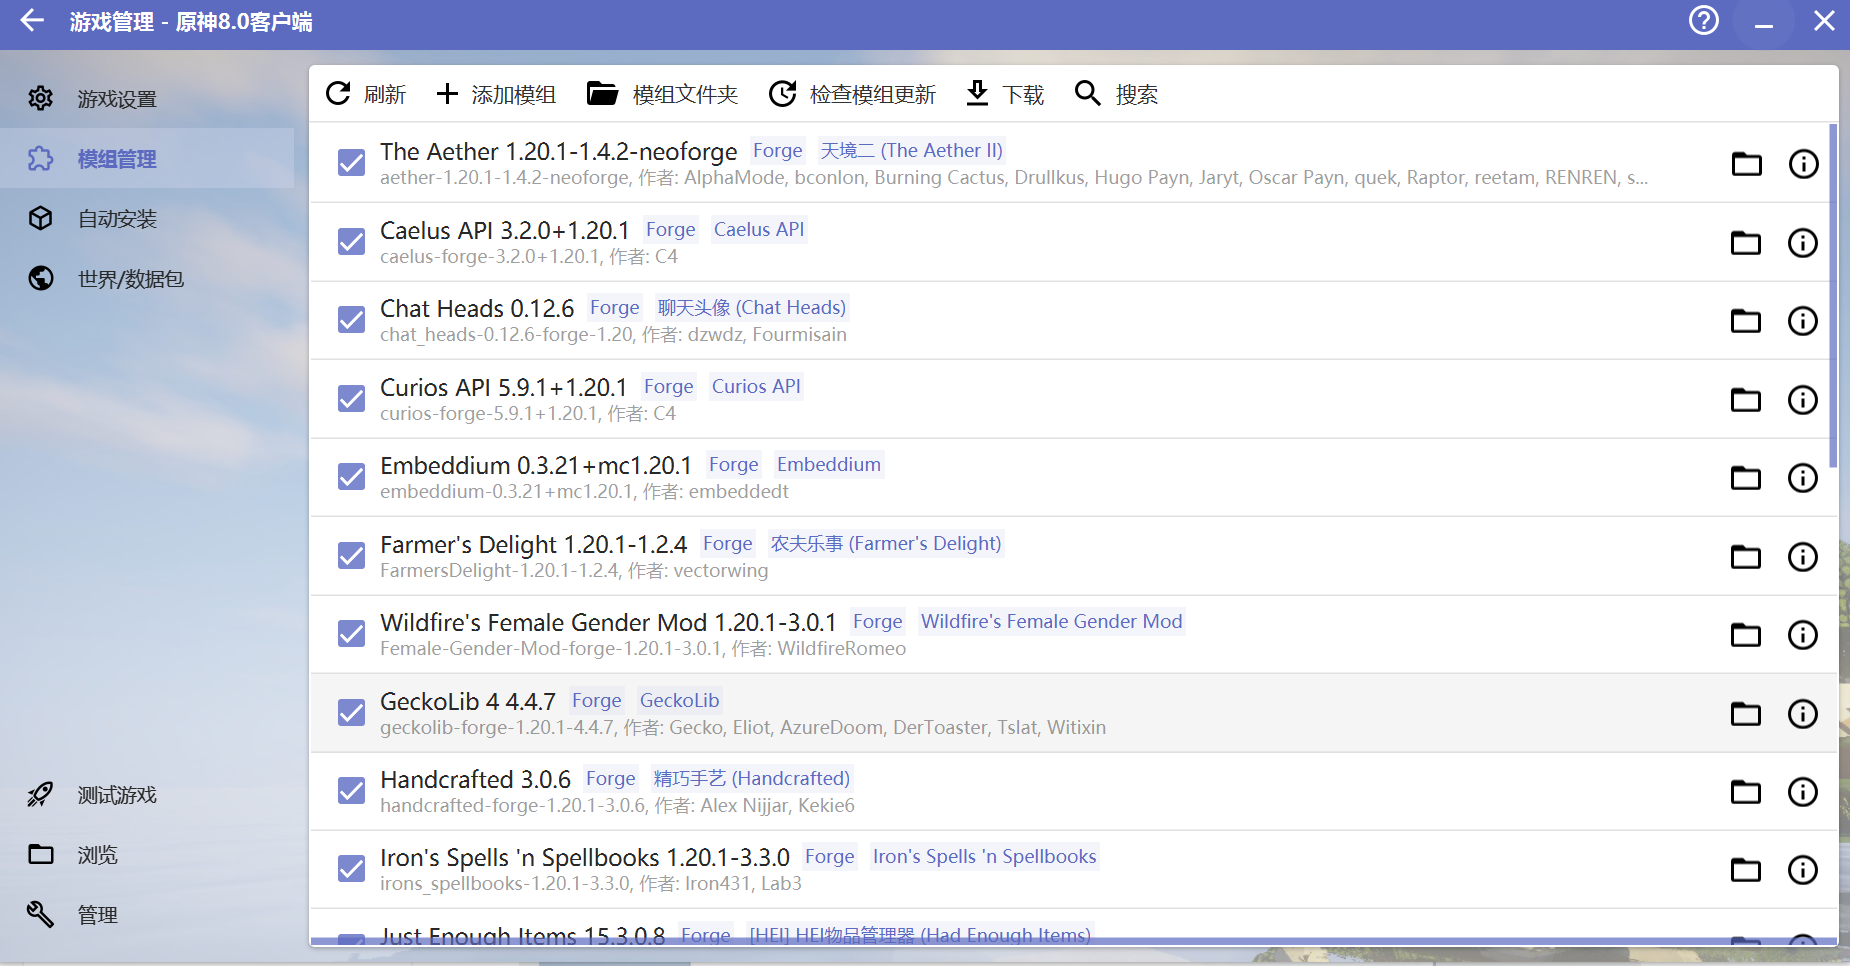Click the Wildfire's Female Gender Mod tag
This screenshot has height=966, width=1850.
pyautogui.click(x=1052, y=621)
